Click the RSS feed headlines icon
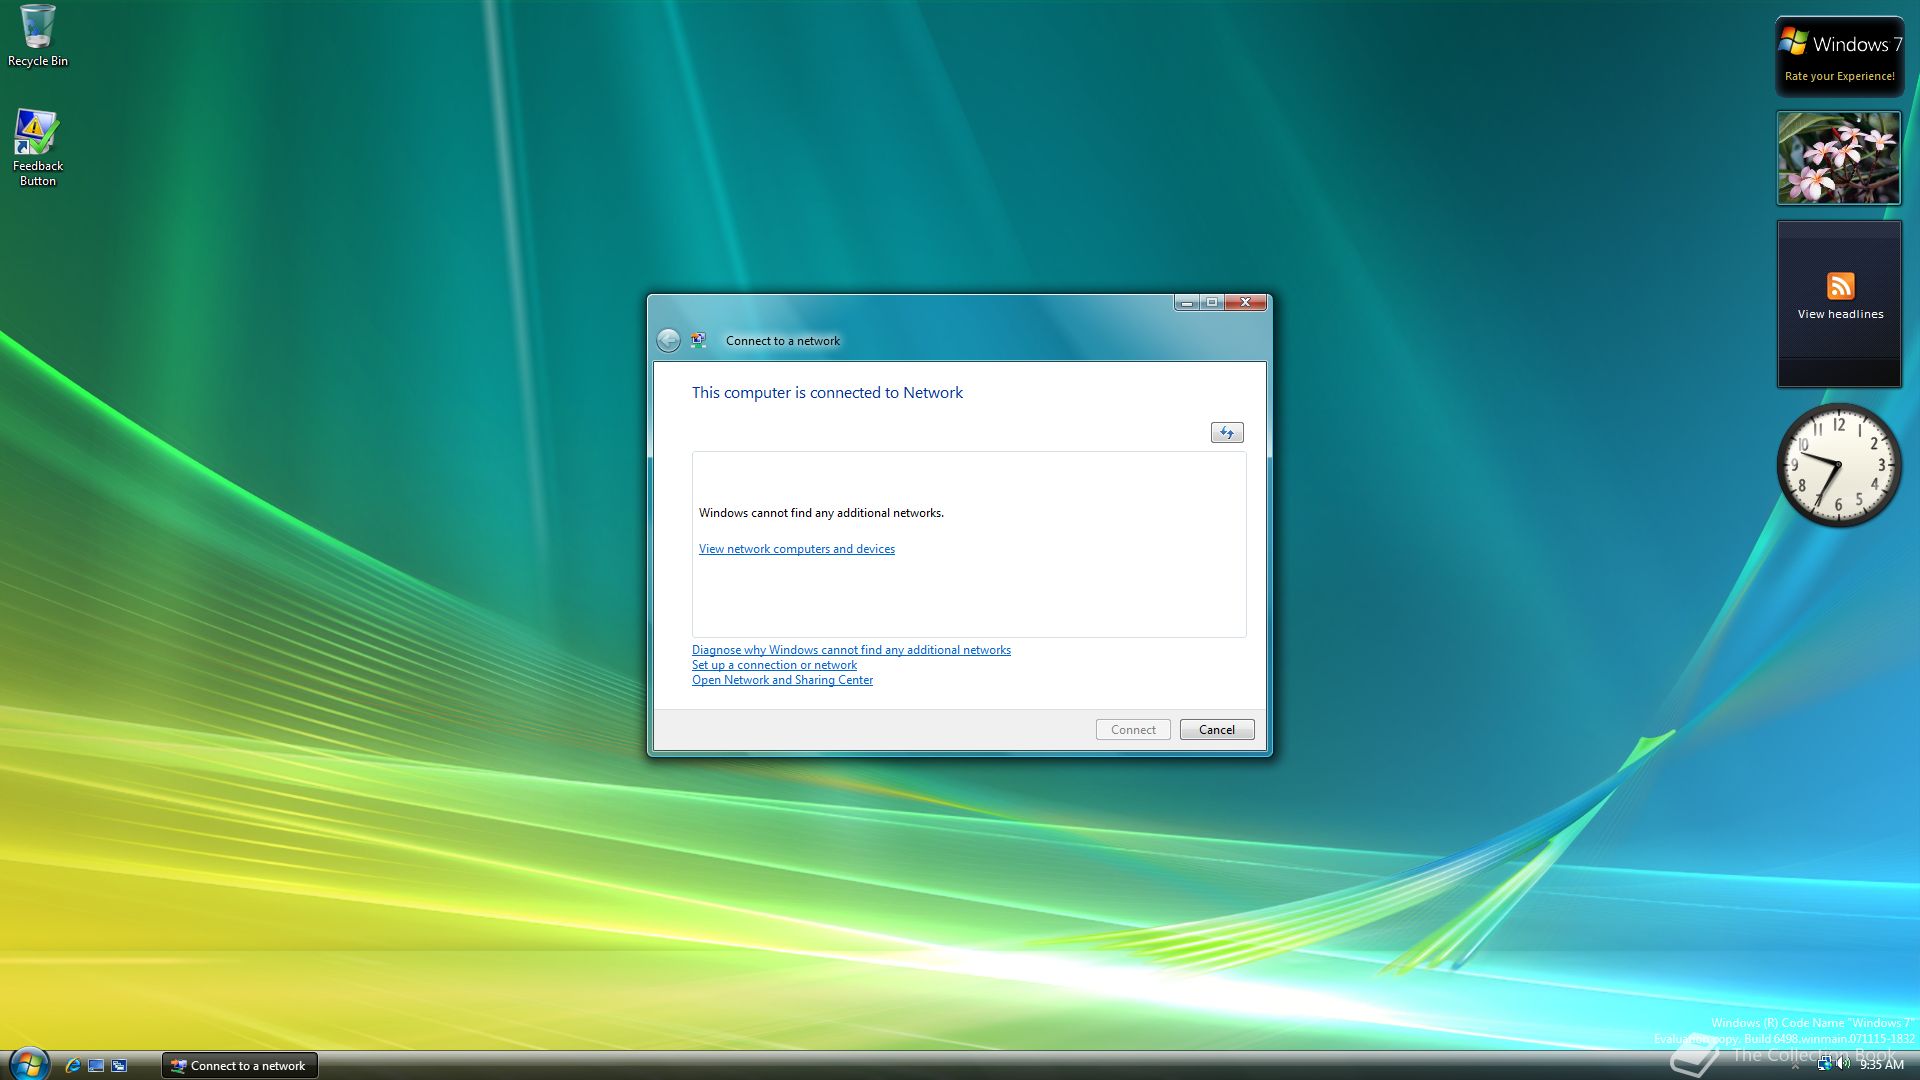 pyautogui.click(x=1840, y=286)
